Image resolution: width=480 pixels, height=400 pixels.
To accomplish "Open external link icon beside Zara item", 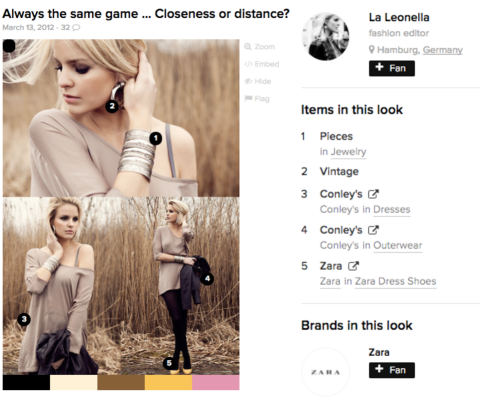I will tap(353, 266).
